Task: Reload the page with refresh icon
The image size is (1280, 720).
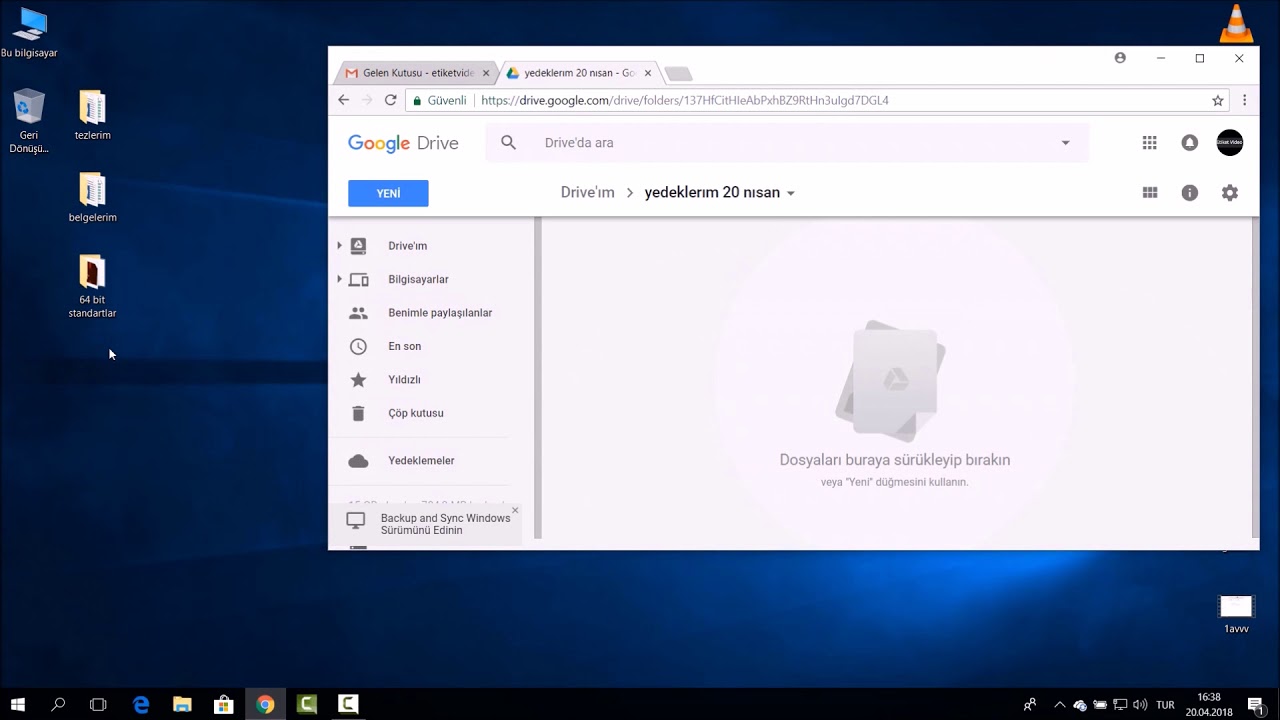Action: click(x=391, y=100)
